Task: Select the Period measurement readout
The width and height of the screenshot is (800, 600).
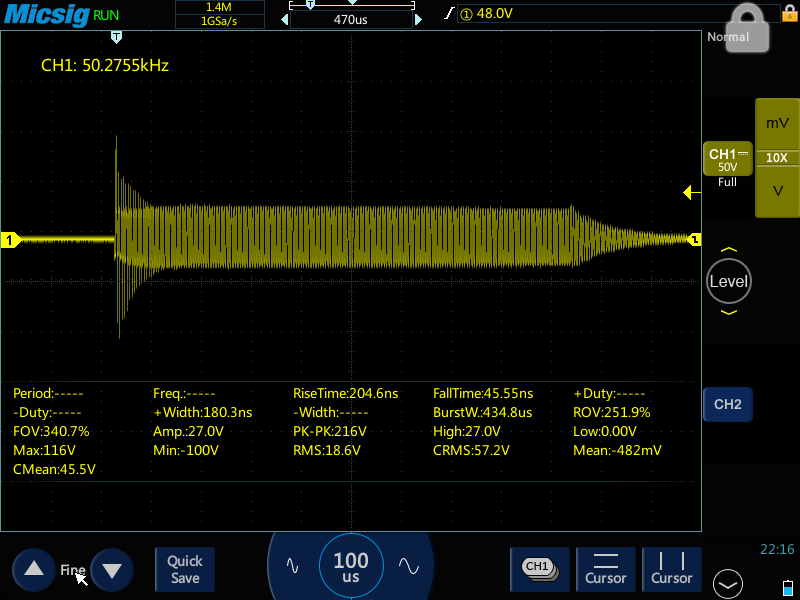Action: 48,393
